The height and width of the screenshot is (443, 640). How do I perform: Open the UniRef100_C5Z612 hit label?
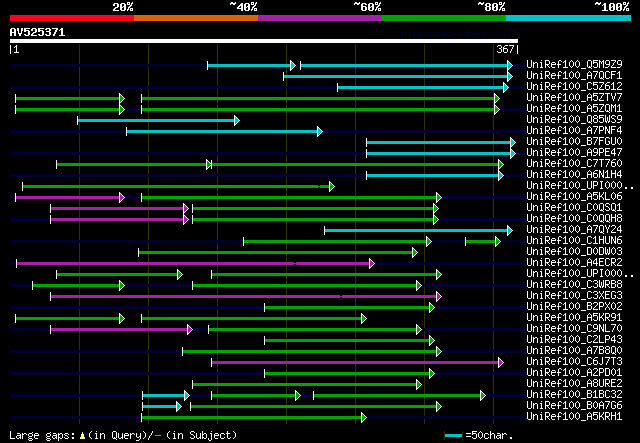(574, 87)
